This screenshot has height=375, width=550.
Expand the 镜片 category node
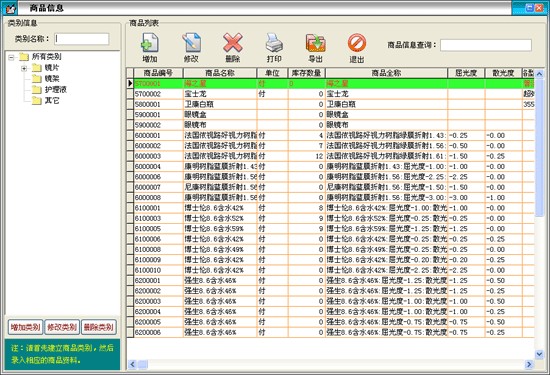[x=24, y=68]
